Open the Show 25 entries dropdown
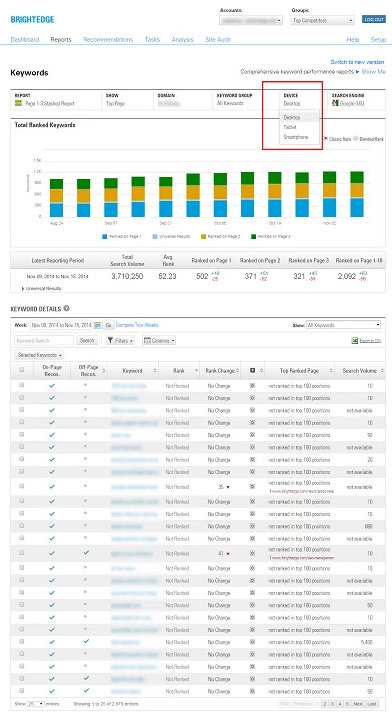 [x=35, y=703]
